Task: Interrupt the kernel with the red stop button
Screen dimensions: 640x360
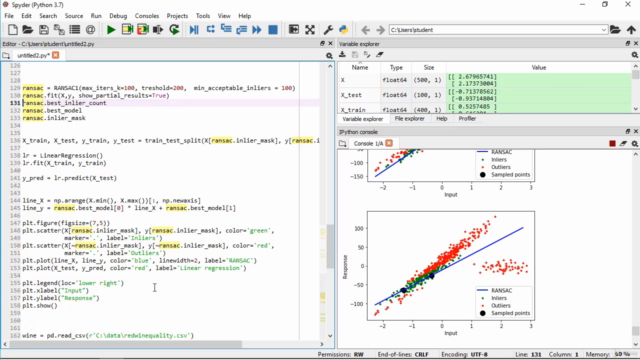Action: click(x=612, y=143)
